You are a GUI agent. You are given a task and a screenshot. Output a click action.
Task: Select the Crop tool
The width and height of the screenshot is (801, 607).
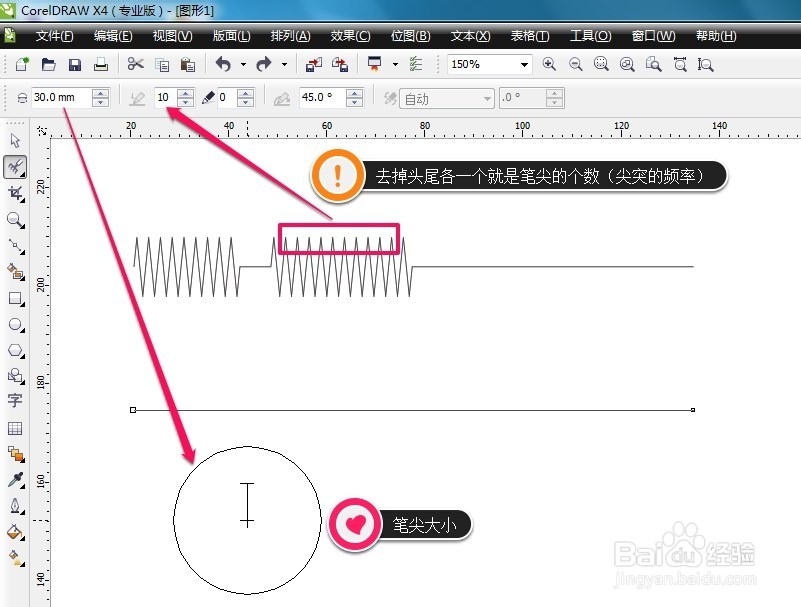pyautogui.click(x=15, y=193)
